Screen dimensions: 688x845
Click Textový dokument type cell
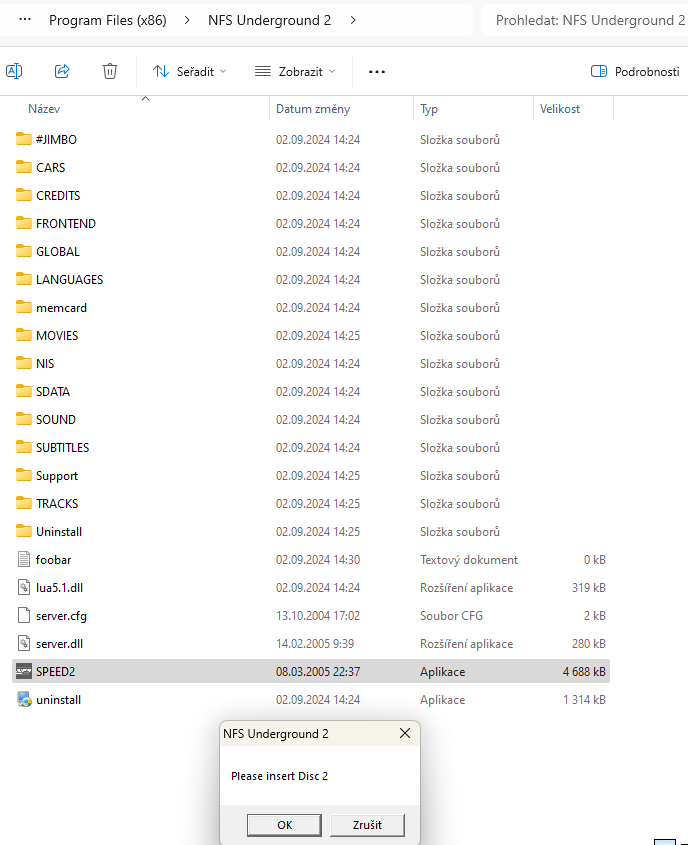coord(469,560)
